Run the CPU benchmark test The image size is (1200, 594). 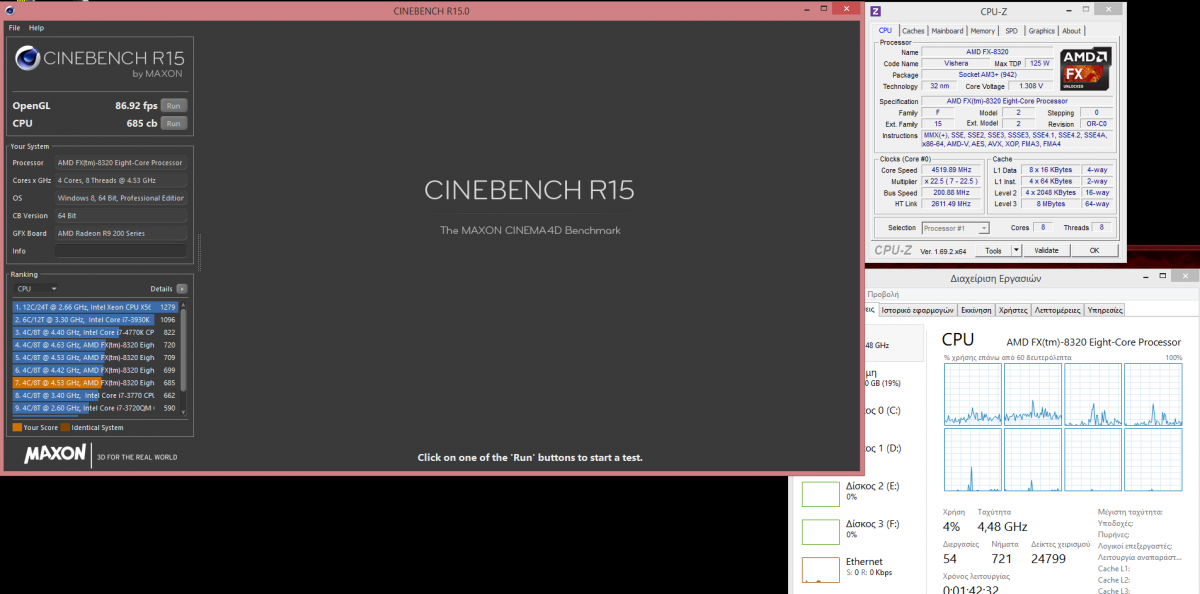click(x=174, y=123)
